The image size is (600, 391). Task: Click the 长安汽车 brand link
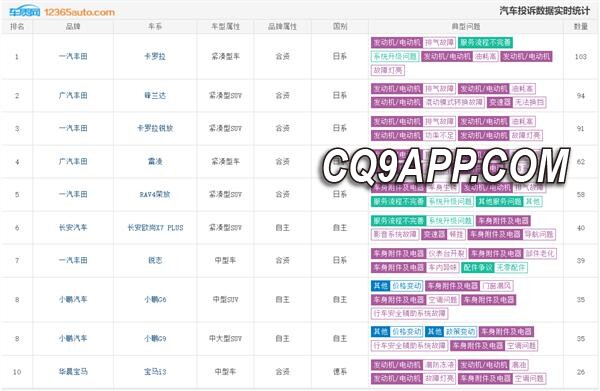(73, 228)
